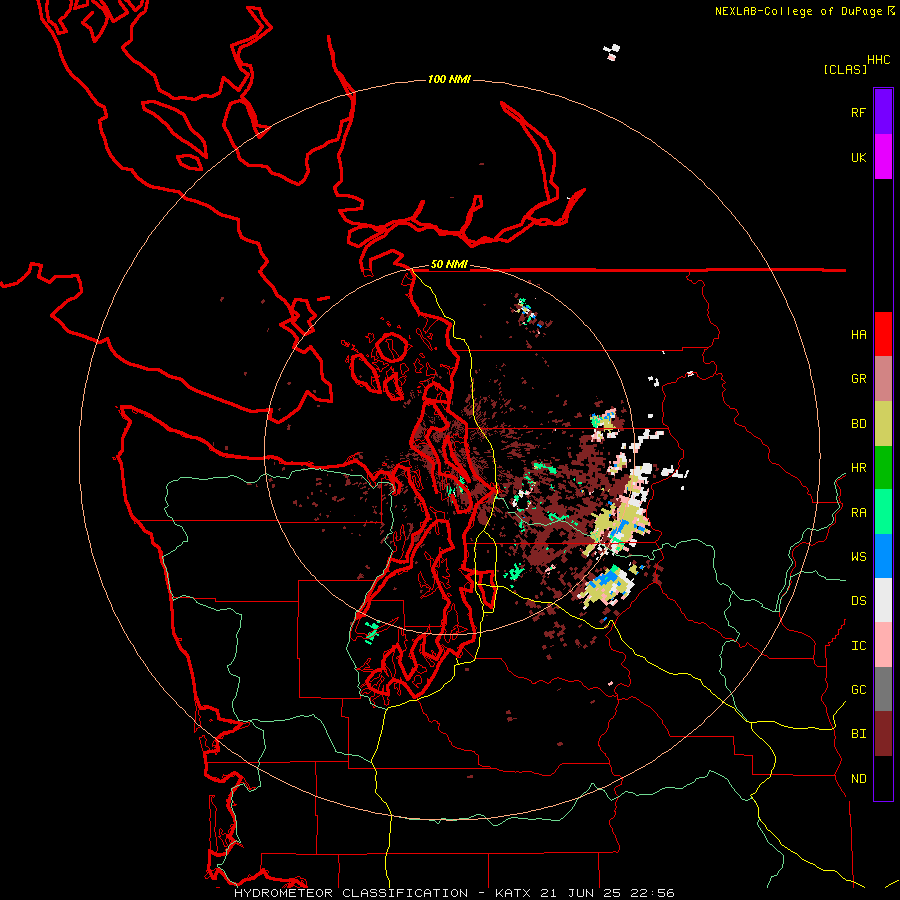Click the 100 NMI range ring label
This screenshot has width=900, height=900.
pos(449,79)
